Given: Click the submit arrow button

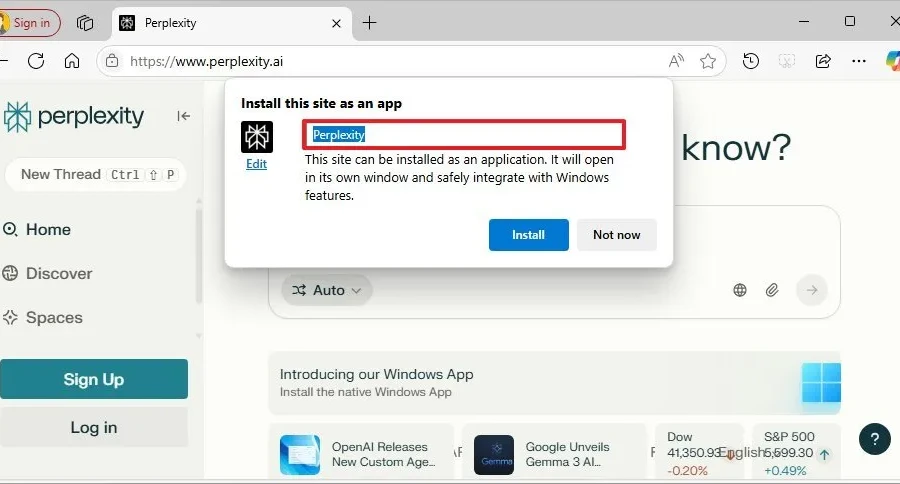Looking at the screenshot, I should pyautogui.click(x=812, y=290).
